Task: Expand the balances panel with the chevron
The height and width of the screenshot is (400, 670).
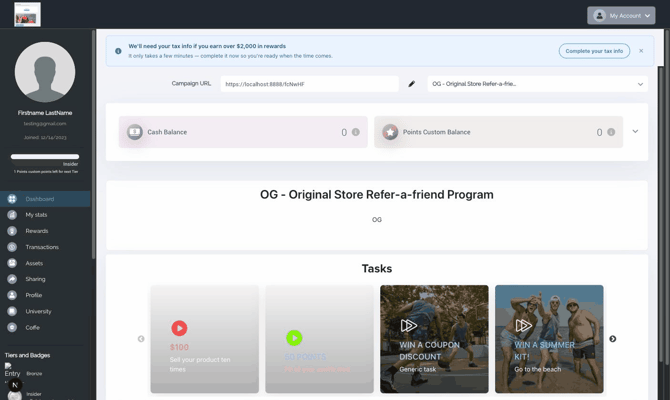Action: point(635,132)
